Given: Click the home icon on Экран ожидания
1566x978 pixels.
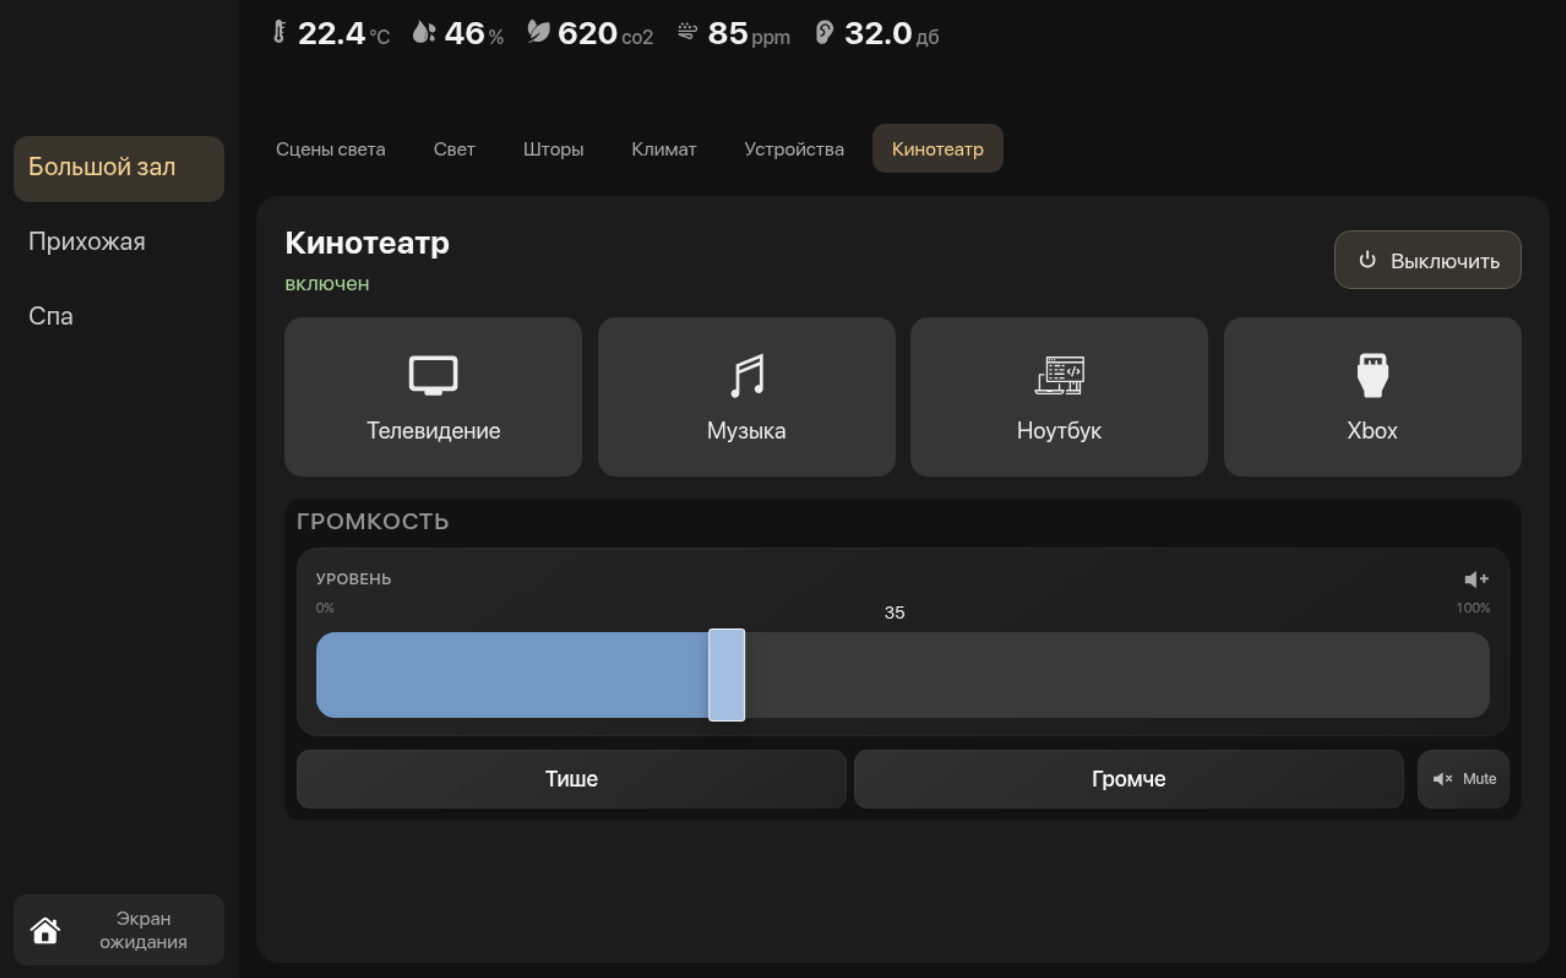Looking at the screenshot, I should click(x=45, y=930).
